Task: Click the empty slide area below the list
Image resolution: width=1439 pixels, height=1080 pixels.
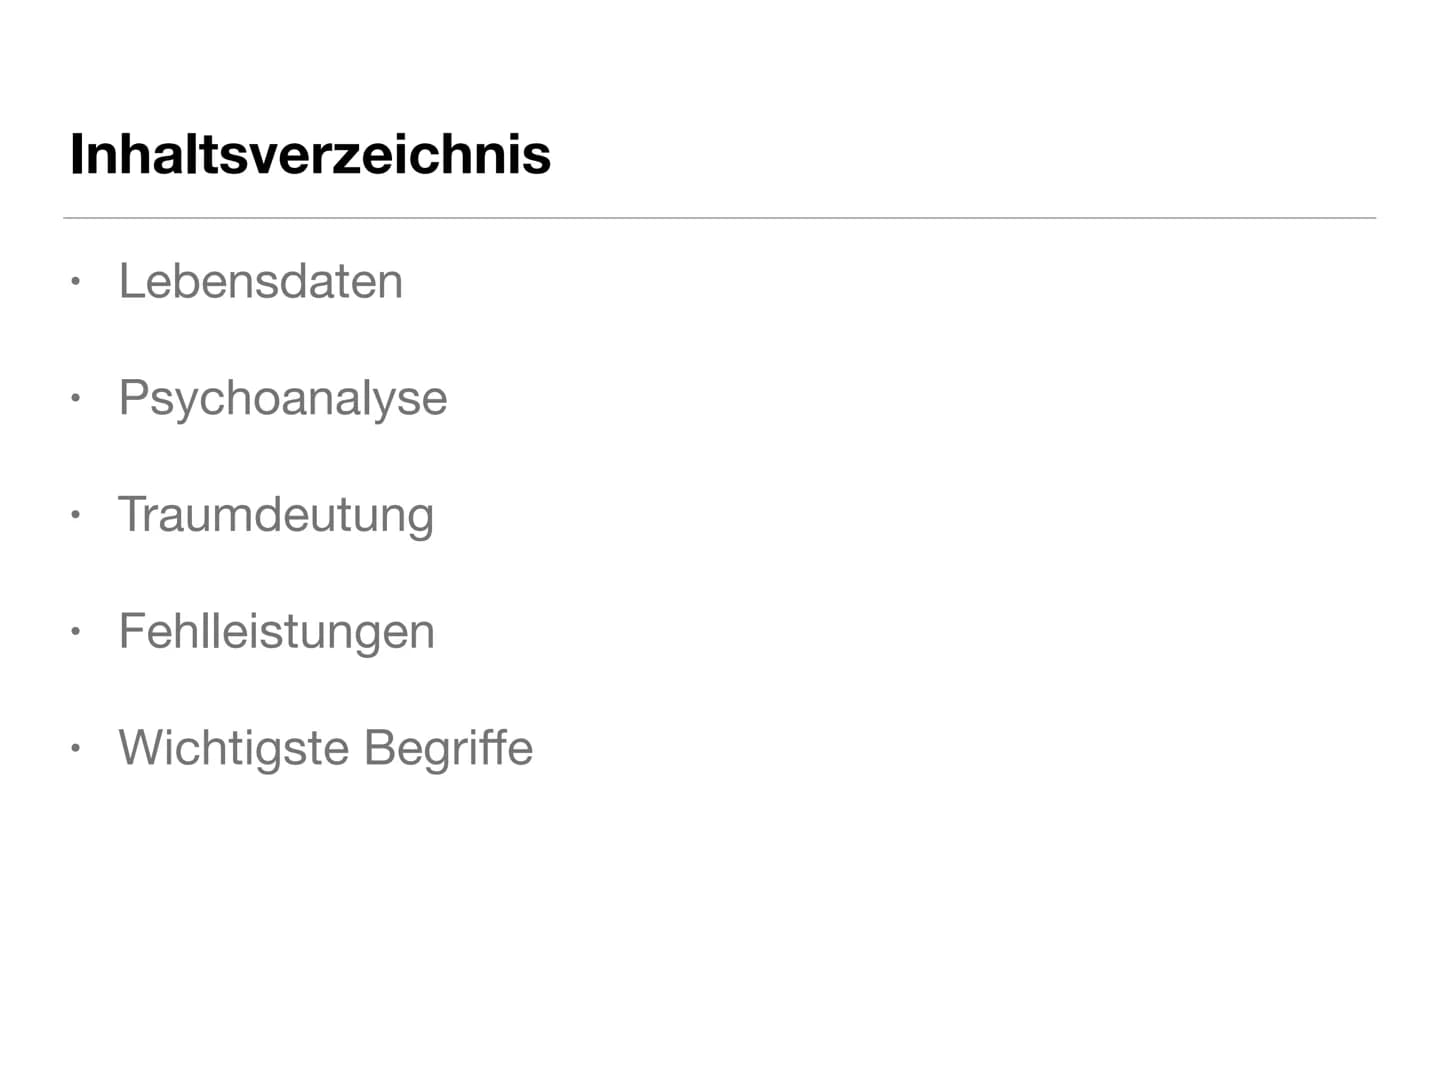Action: click(719, 920)
